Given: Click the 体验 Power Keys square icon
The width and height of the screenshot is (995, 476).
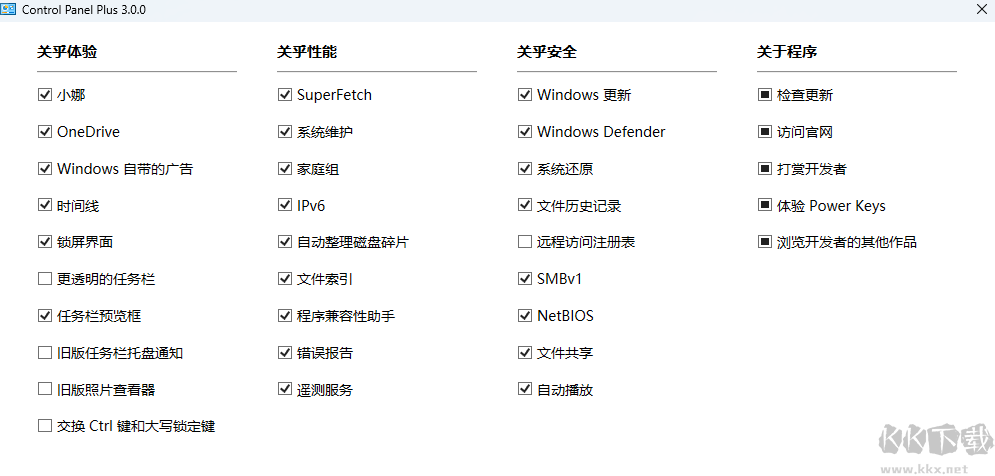Looking at the screenshot, I should [x=764, y=206].
